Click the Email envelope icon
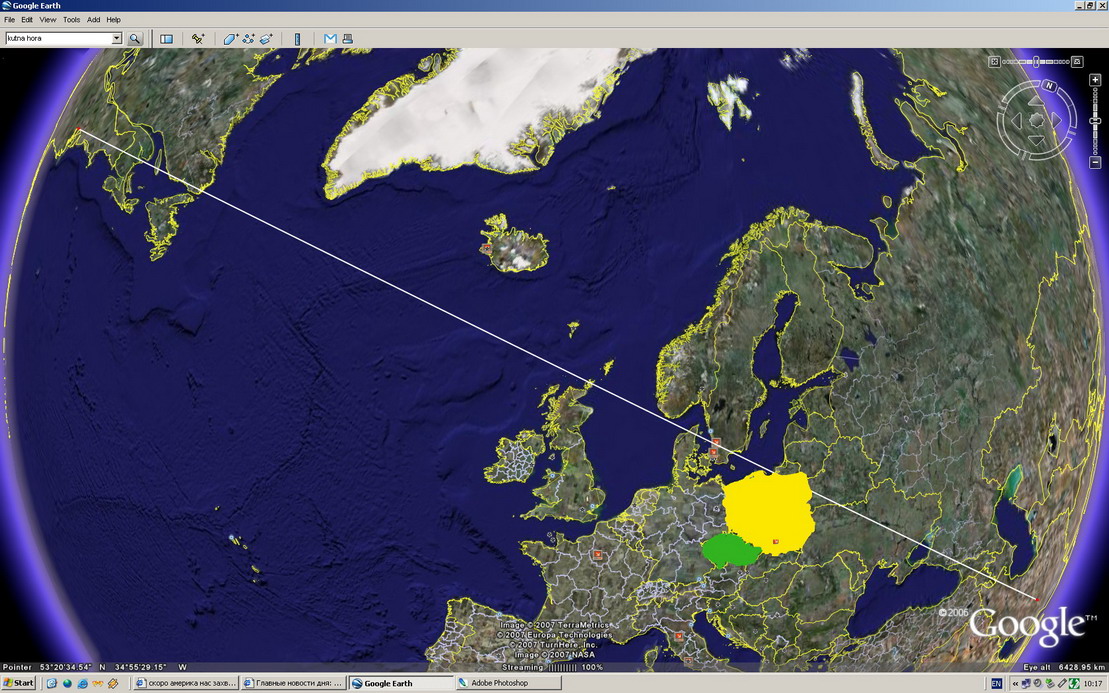1109x693 pixels. [330, 39]
